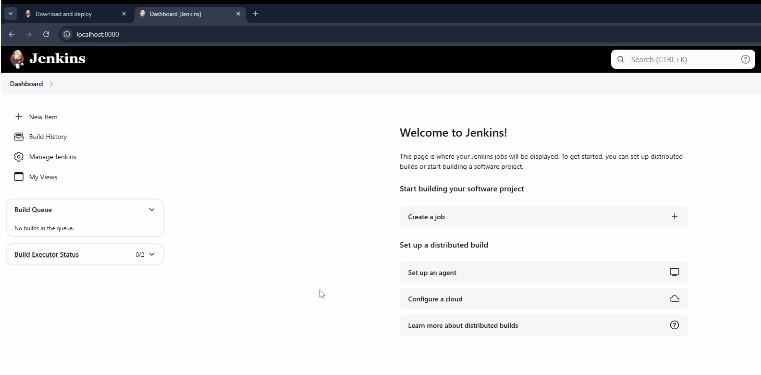
Task: Go forward in browser history
Action: [29, 34]
